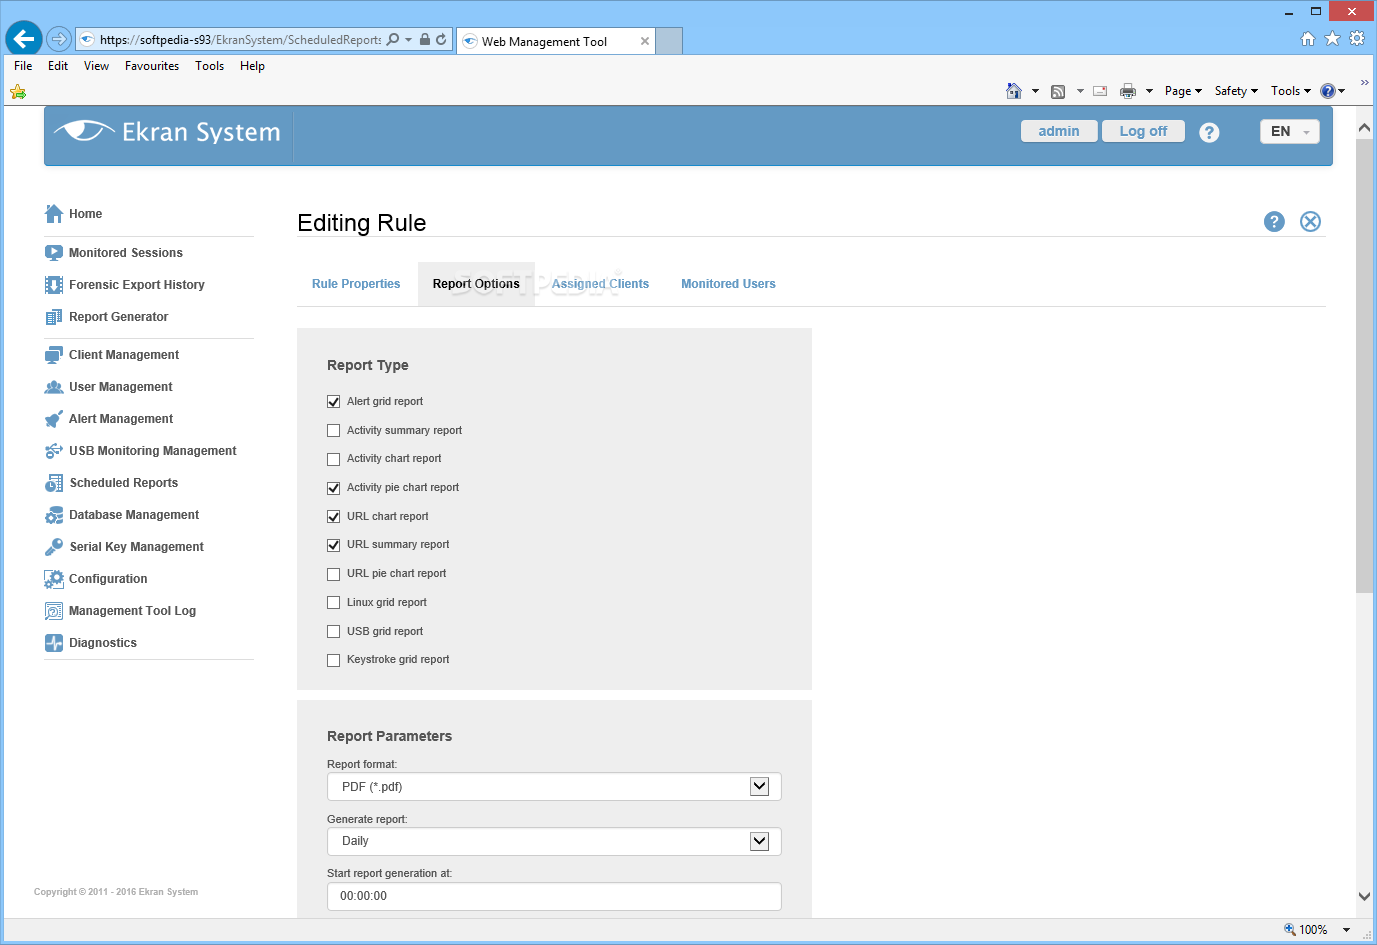Select the Report Options tab
This screenshot has width=1377, height=945.
tap(476, 284)
